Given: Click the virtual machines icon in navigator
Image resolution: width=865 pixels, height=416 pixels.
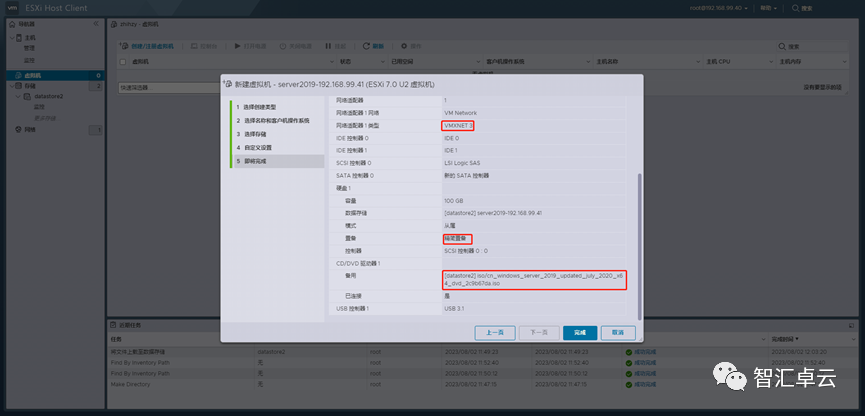Looking at the screenshot, I should [18, 76].
